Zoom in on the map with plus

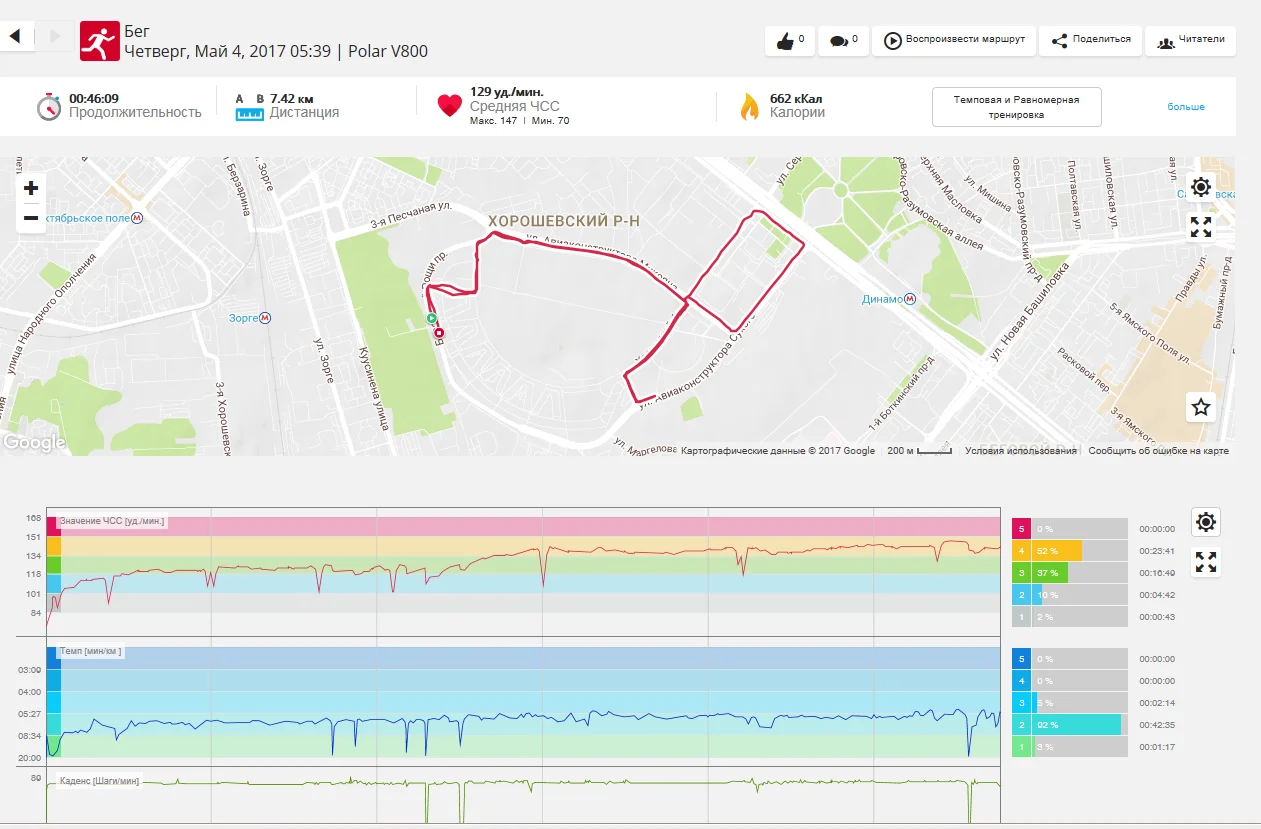(31, 188)
